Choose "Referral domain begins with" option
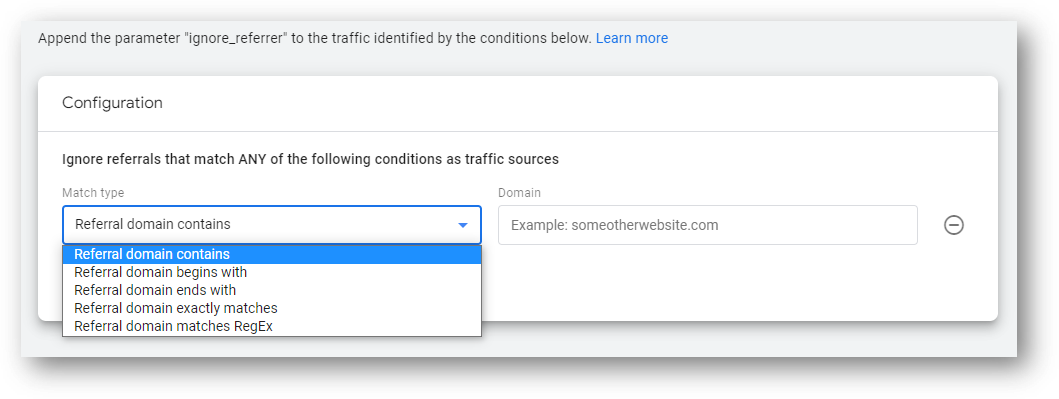1059x399 pixels. point(272,272)
